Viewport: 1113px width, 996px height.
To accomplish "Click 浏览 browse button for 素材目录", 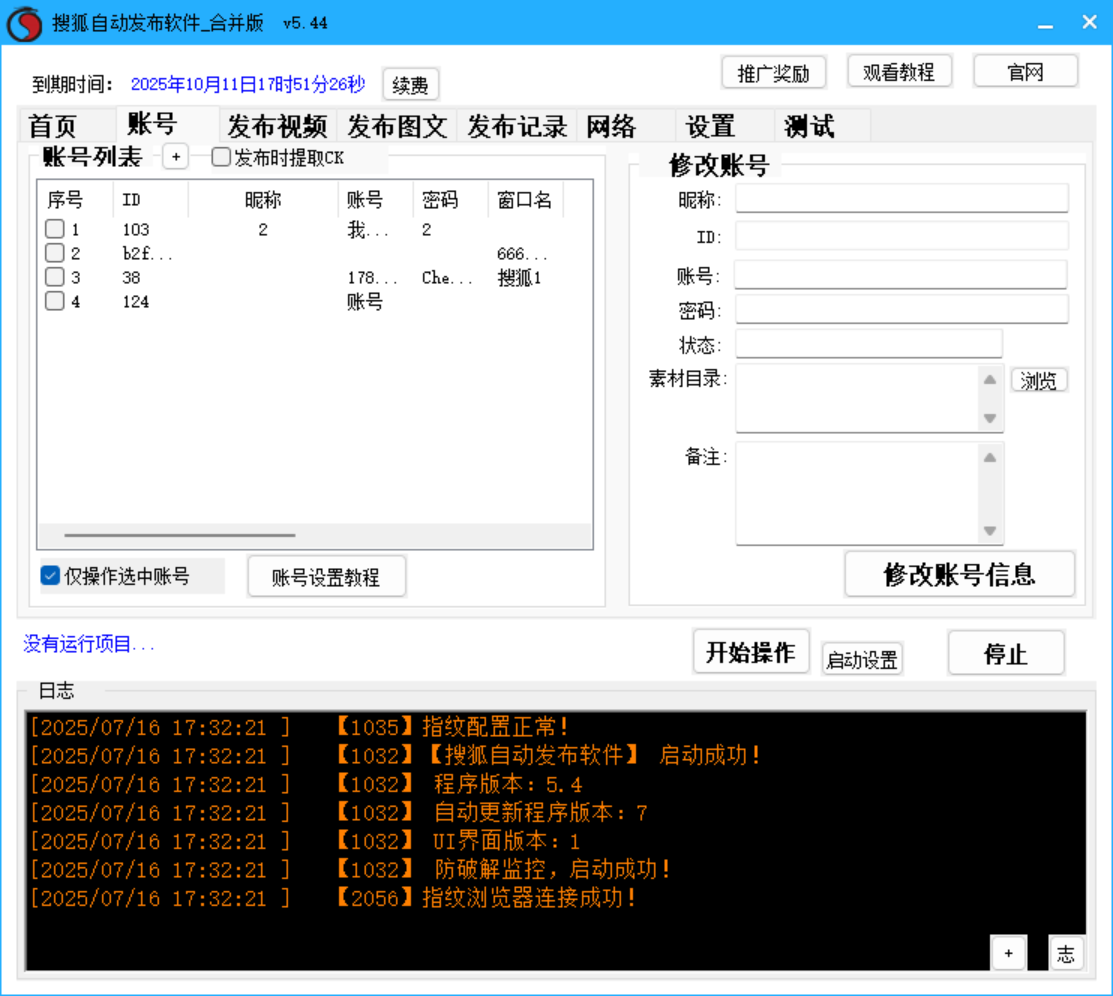I will (x=1038, y=381).
